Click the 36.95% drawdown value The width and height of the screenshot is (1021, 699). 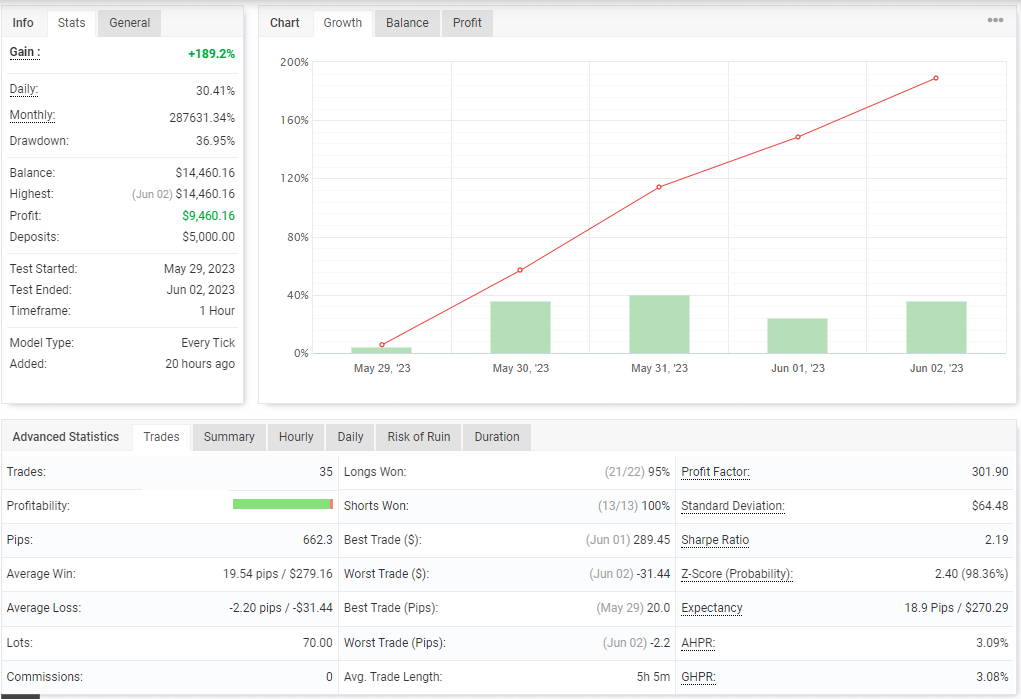[216, 141]
